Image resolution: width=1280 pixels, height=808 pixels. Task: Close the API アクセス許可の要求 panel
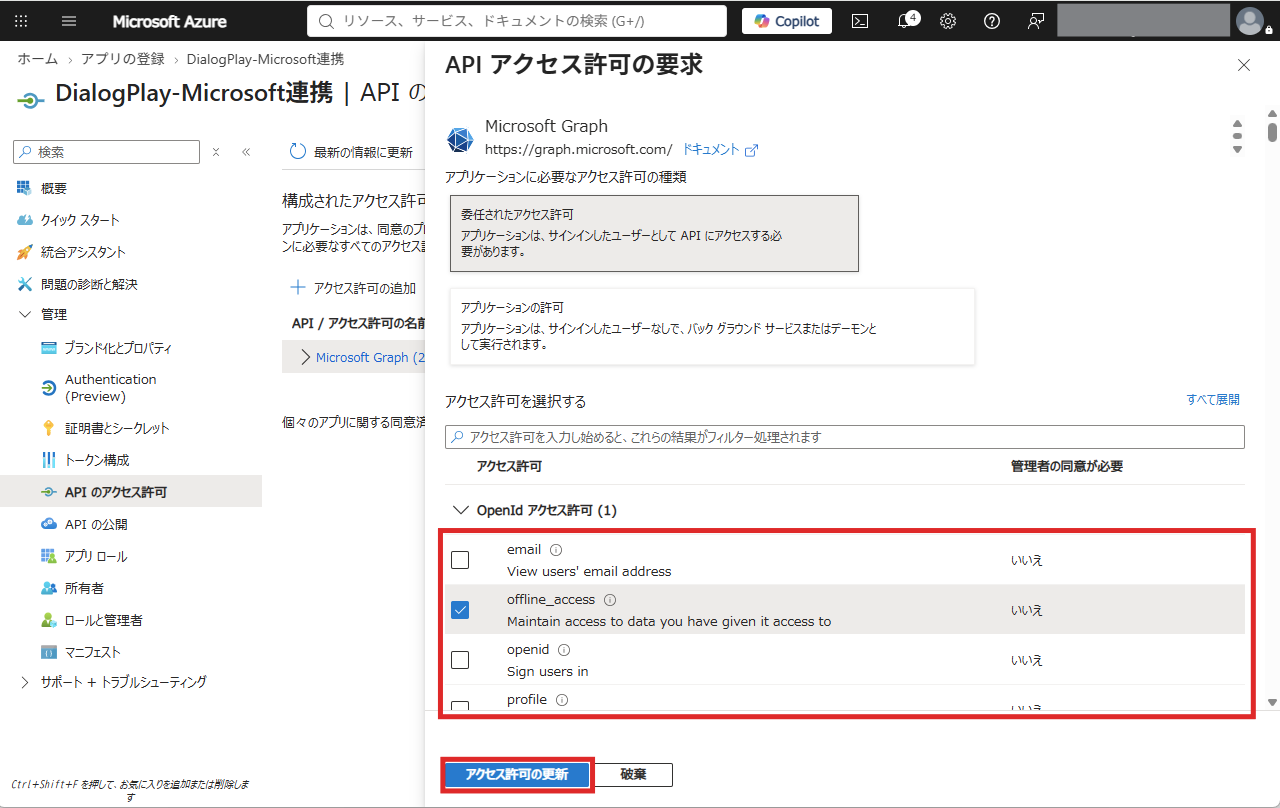1244,65
